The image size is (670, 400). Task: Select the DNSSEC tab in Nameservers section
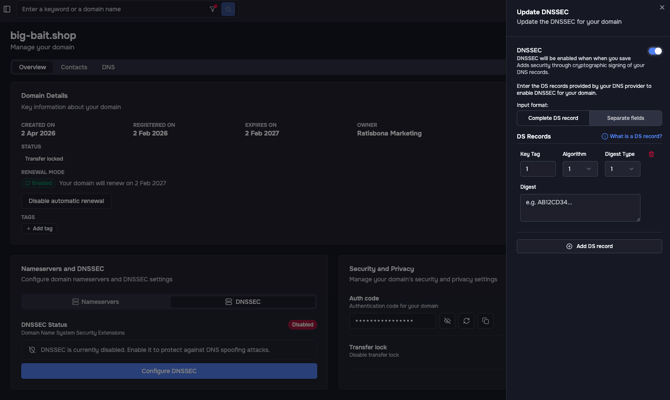pyautogui.click(x=243, y=302)
